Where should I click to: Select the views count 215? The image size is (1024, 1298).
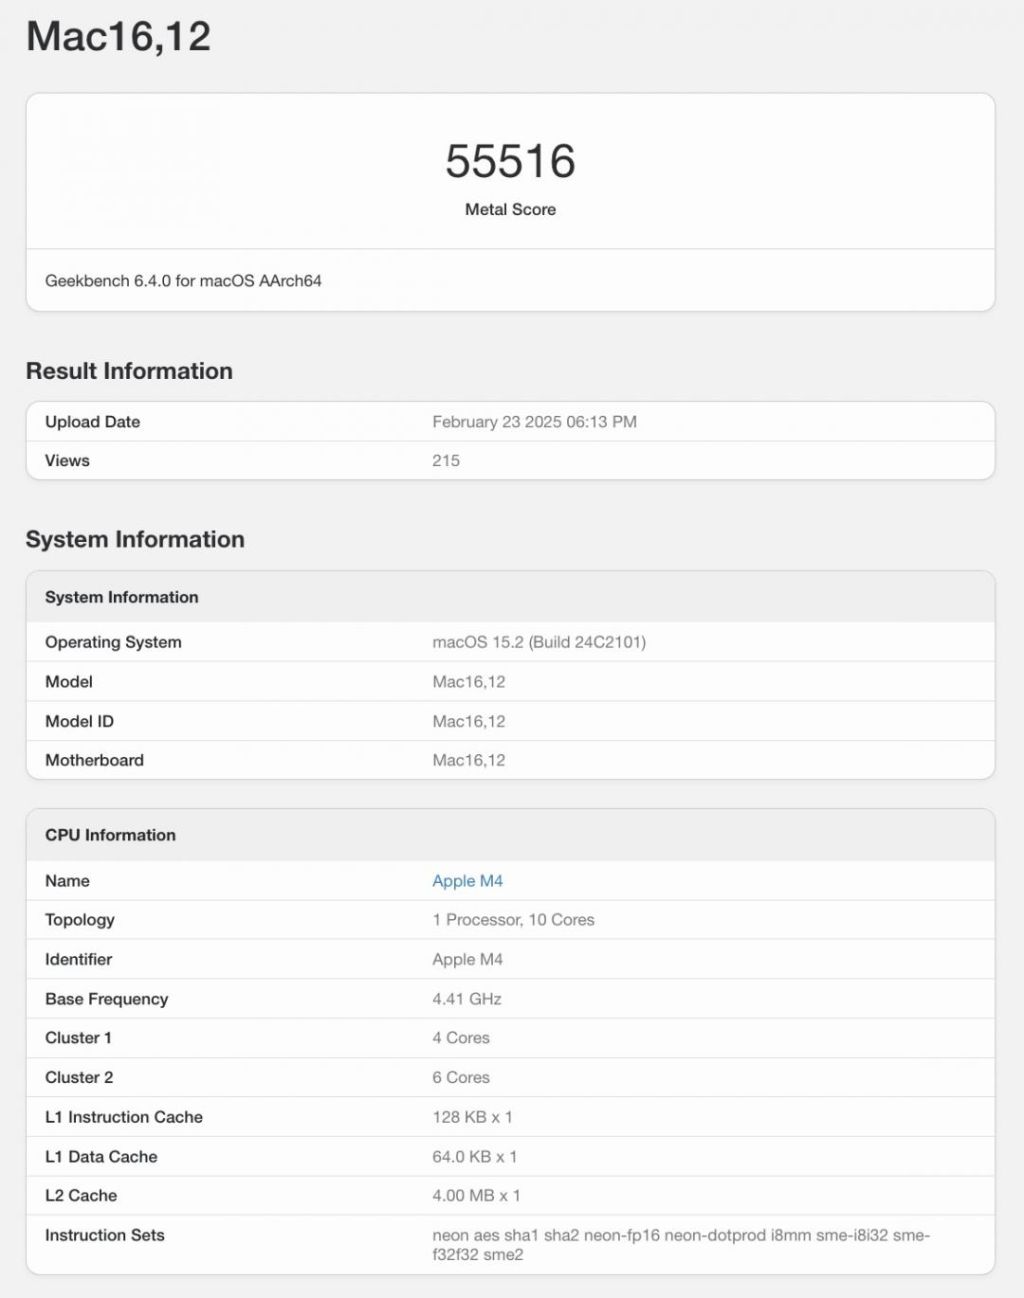tap(446, 461)
